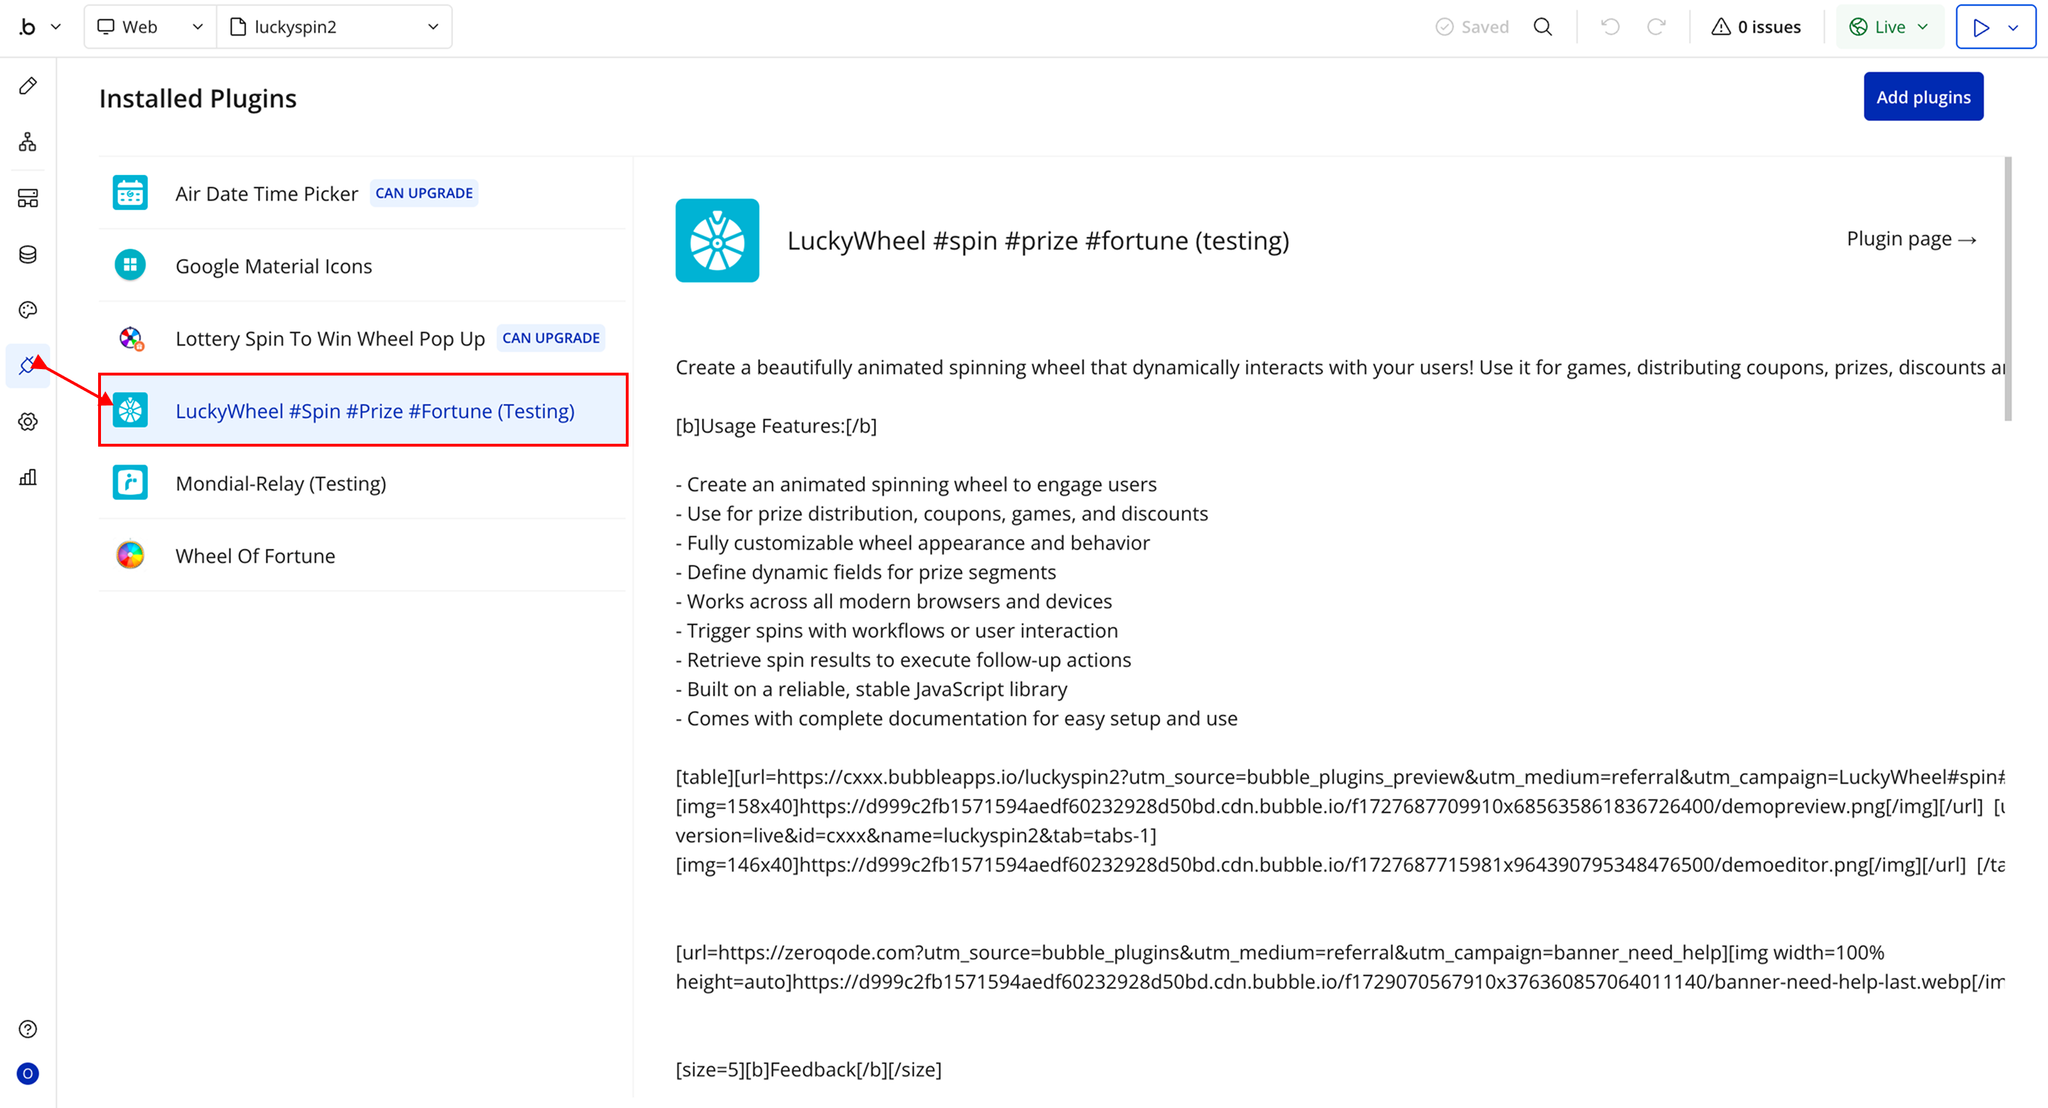Click the Add plugins button
The height and width of the screenshot is (1108, 2048).
click(1922, 97)
